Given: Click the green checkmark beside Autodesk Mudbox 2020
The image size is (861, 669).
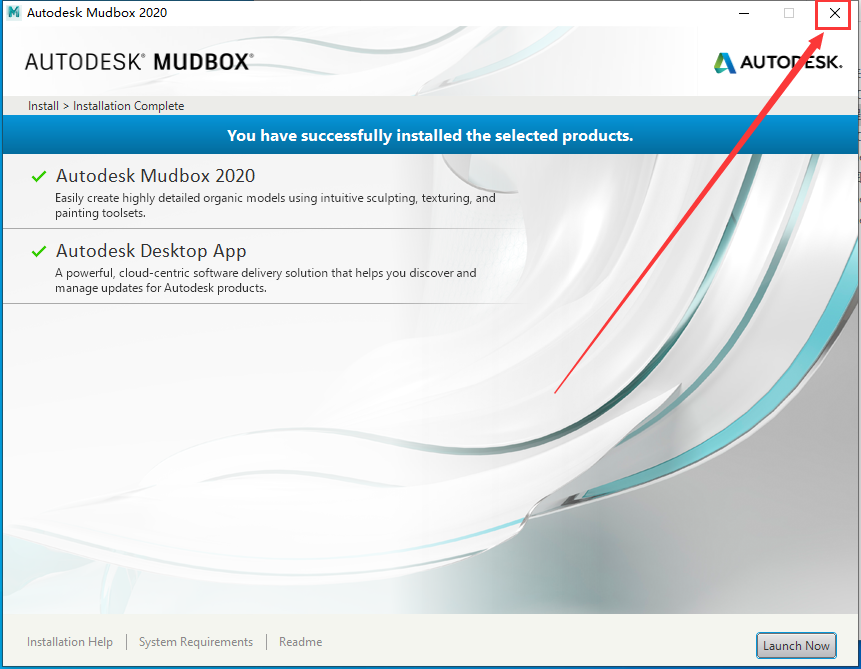Looking at the screenshot, I should click(x=37, y=177).
